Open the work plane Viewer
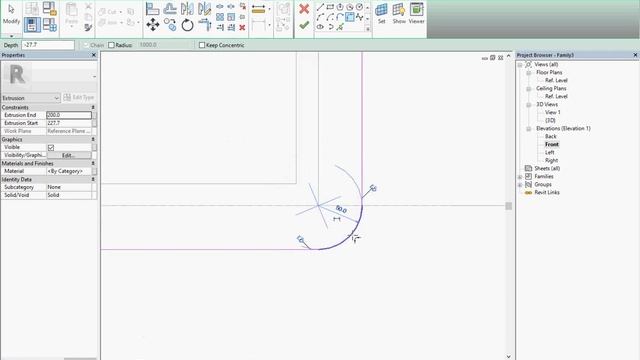The image size is (640, 360). (416, 13)
